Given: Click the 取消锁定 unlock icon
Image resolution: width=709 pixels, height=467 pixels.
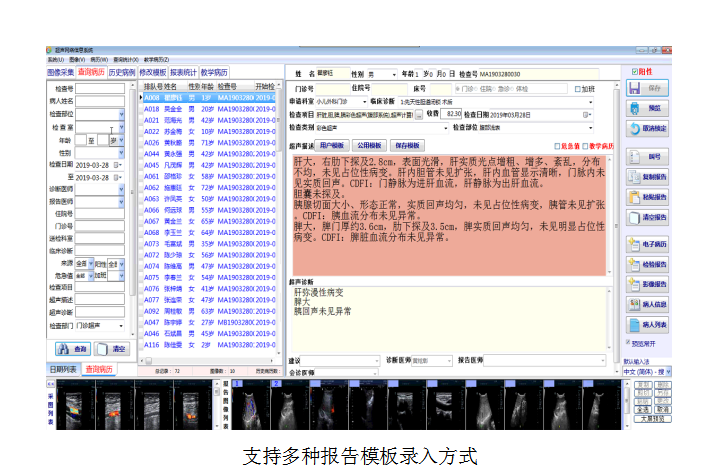Looking at the screenshot, I should [646, 129].
